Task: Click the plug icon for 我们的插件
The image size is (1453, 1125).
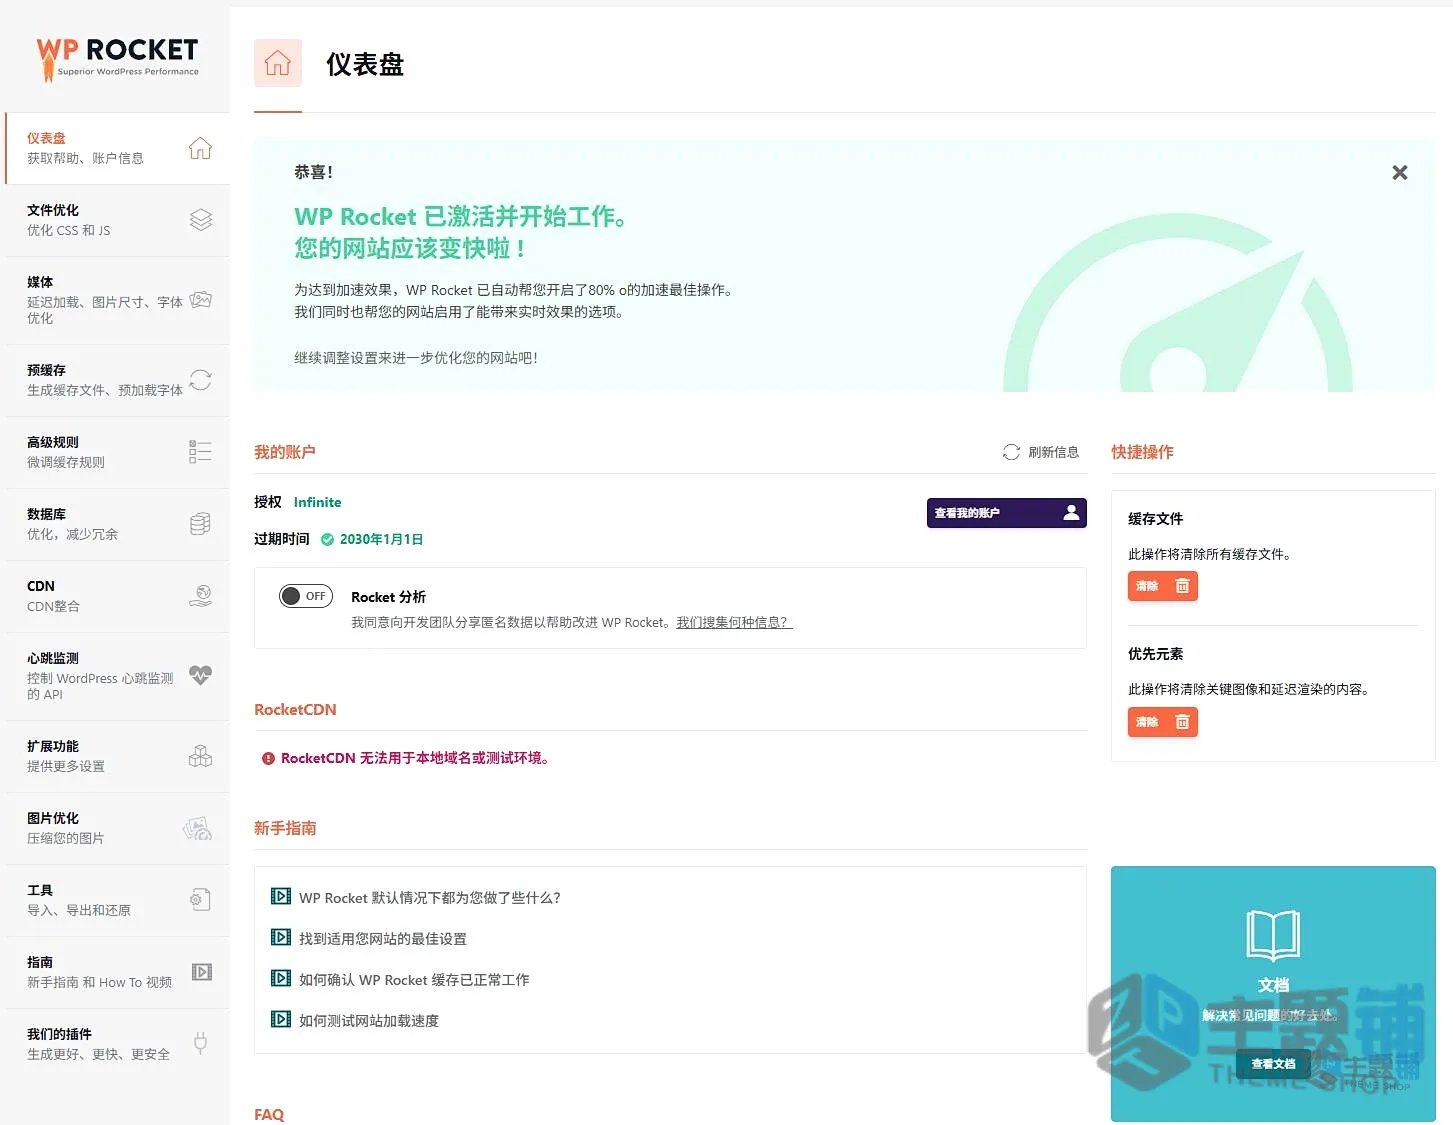Action: click(200, 1044)
